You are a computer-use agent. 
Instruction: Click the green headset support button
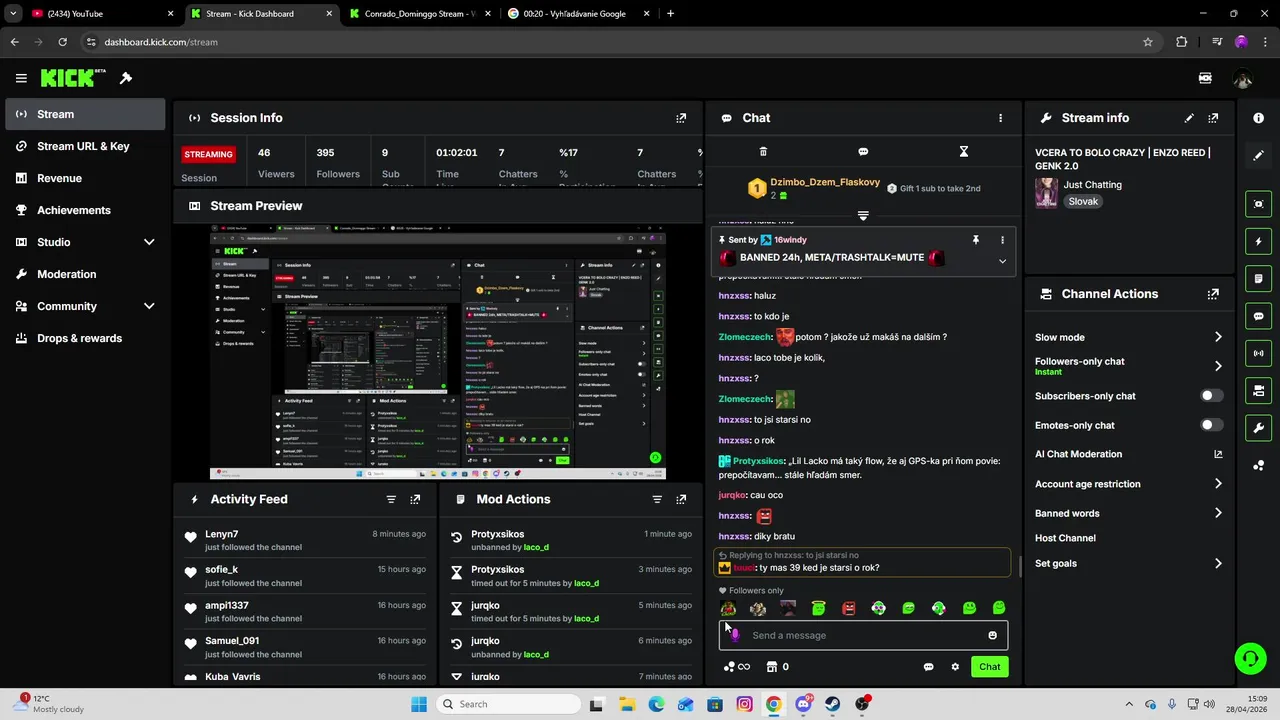click(1250, 658)
